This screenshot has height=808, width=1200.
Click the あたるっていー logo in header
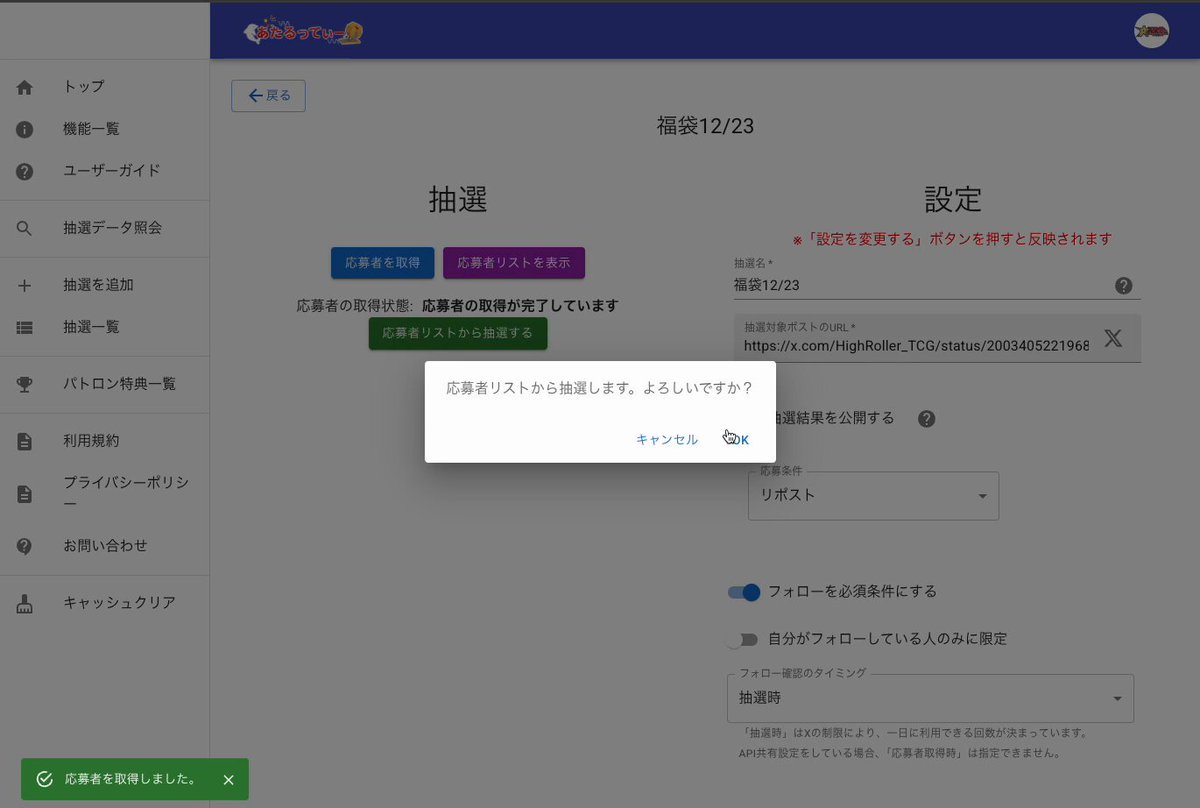pos(303,30)
